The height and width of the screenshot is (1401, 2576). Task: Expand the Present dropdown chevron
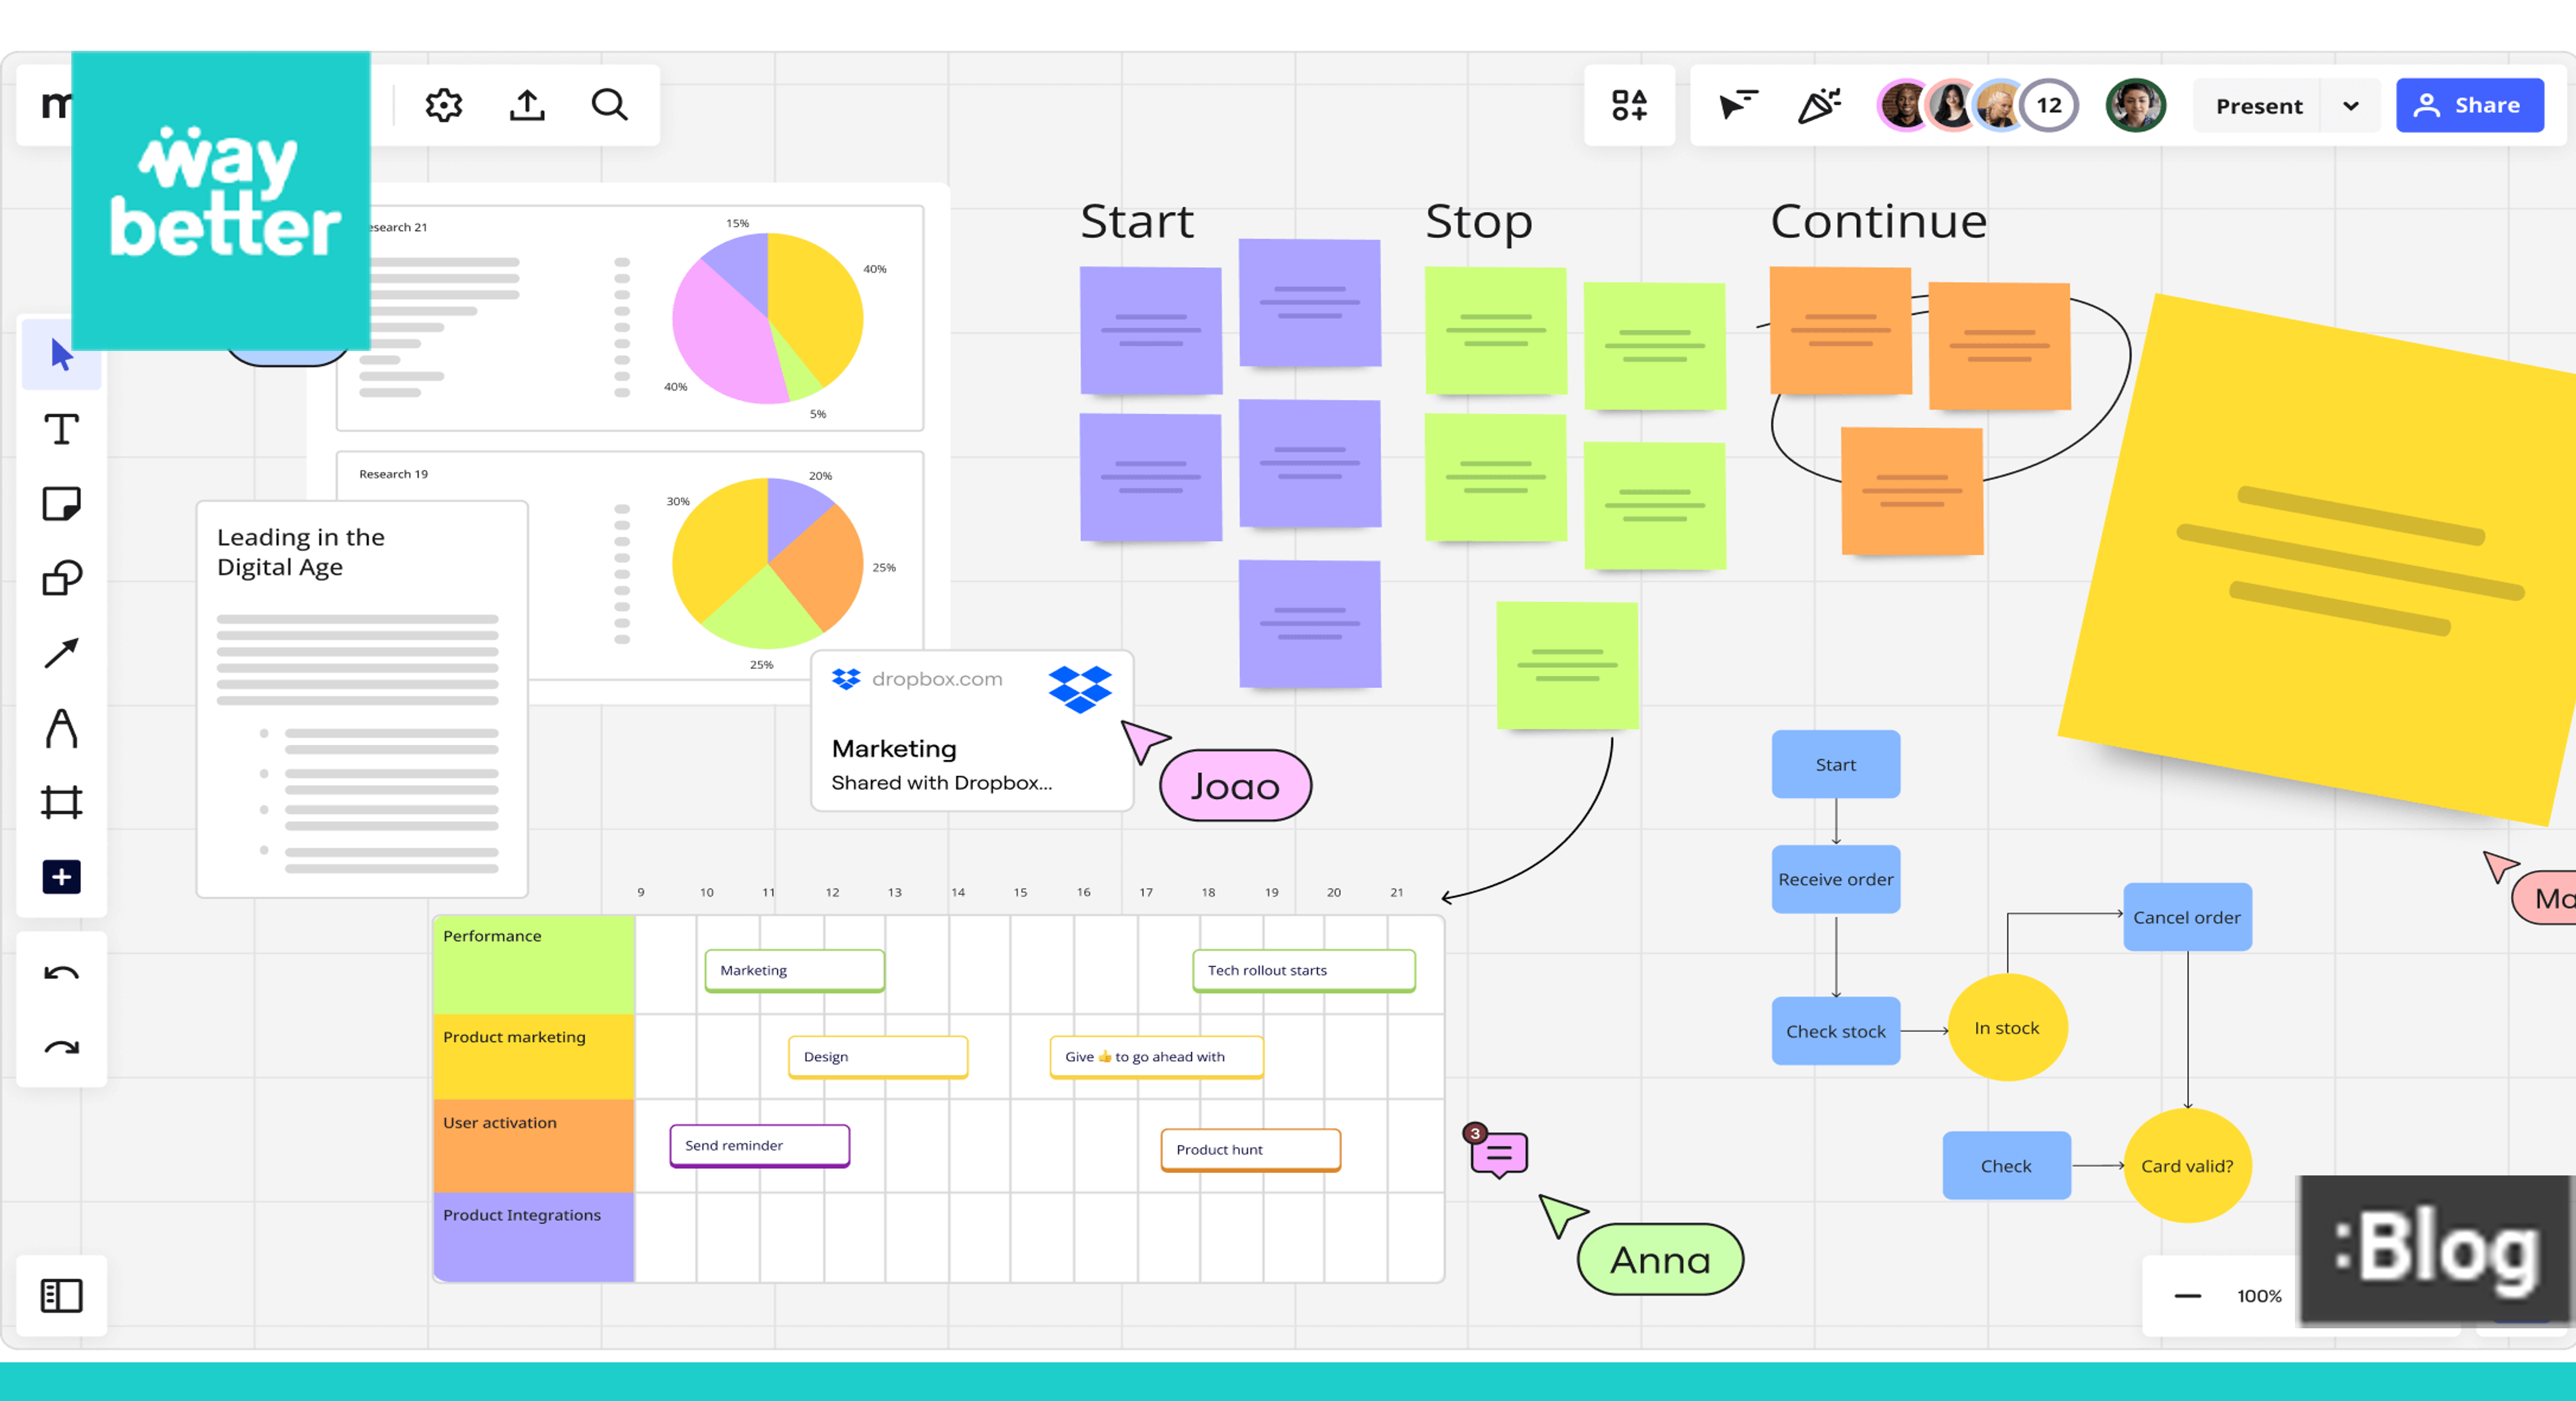click(2350, 106)
